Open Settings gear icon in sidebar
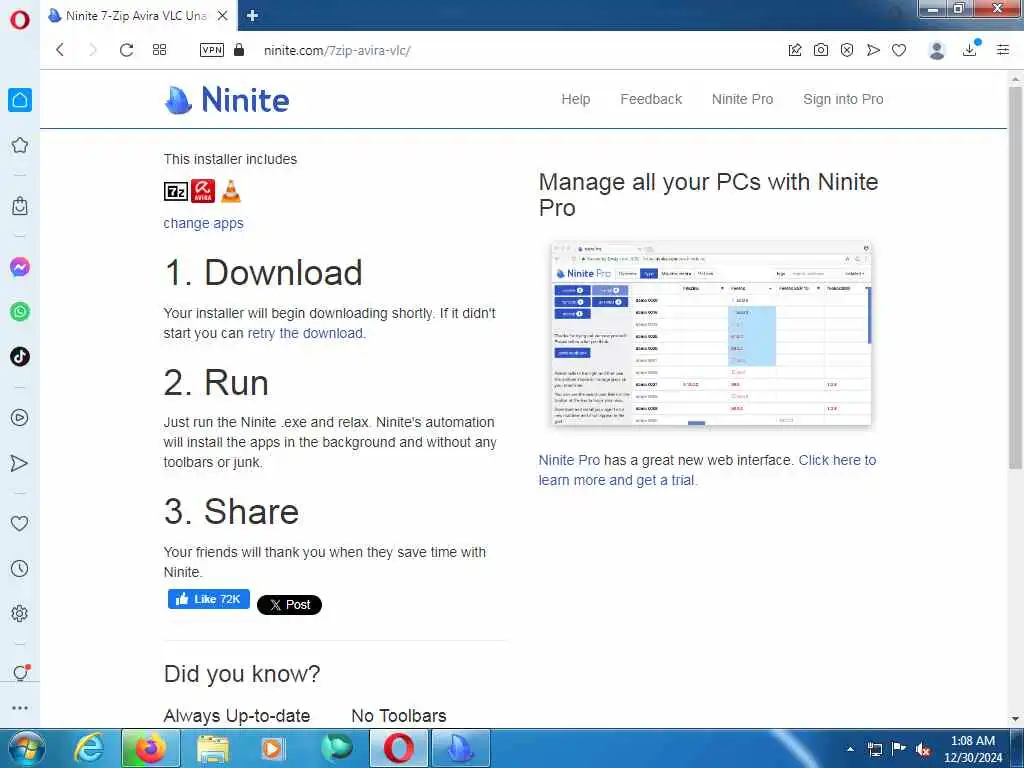This screenshot has width=1024, height=768. 20,613
